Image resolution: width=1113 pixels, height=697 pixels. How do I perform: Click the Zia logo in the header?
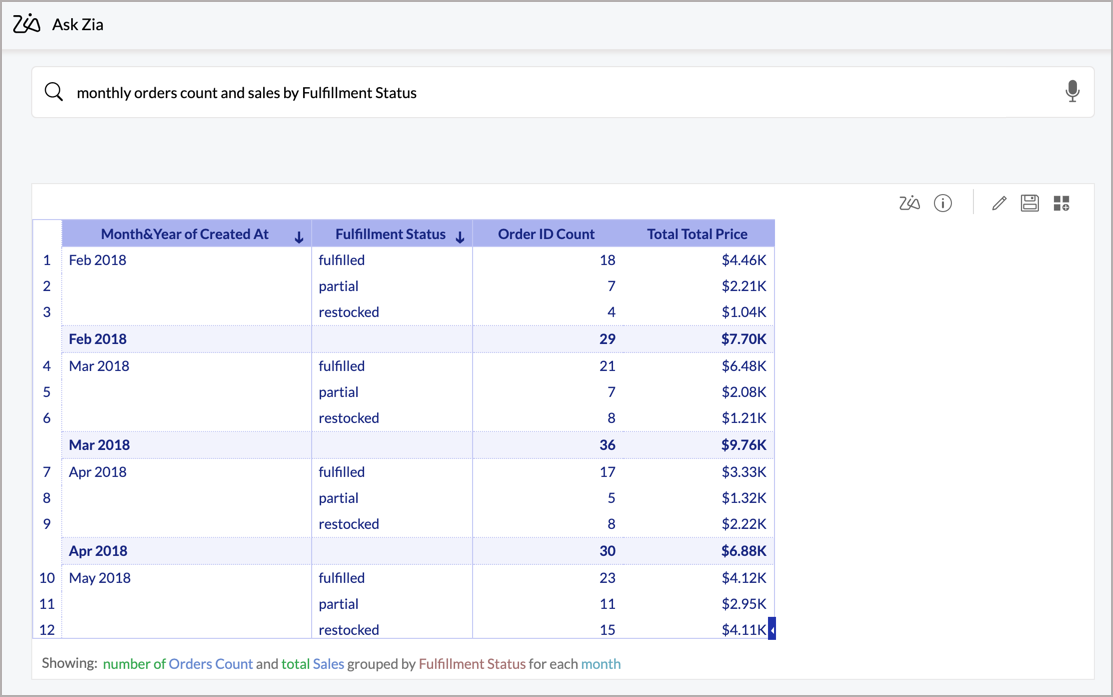click(27, 24)
